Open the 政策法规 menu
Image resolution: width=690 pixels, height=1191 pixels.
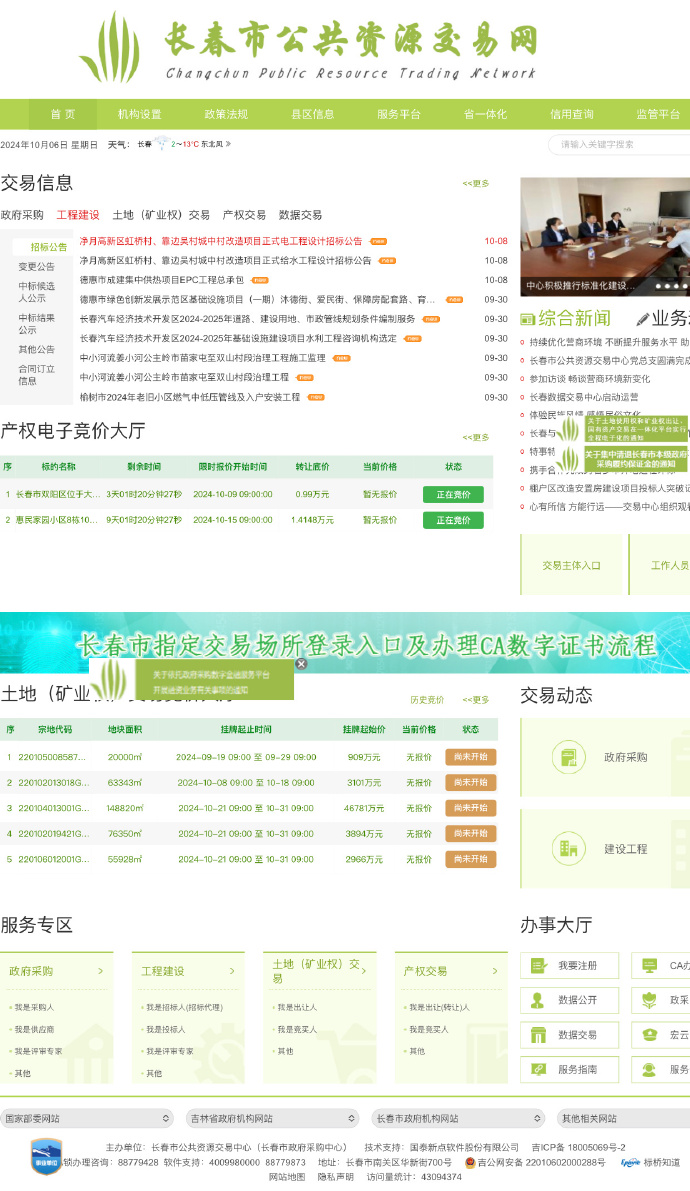(226, 114)
